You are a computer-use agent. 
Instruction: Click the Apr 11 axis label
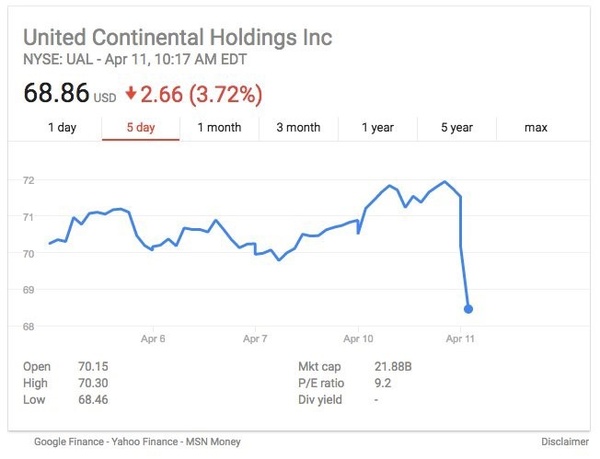461,340
